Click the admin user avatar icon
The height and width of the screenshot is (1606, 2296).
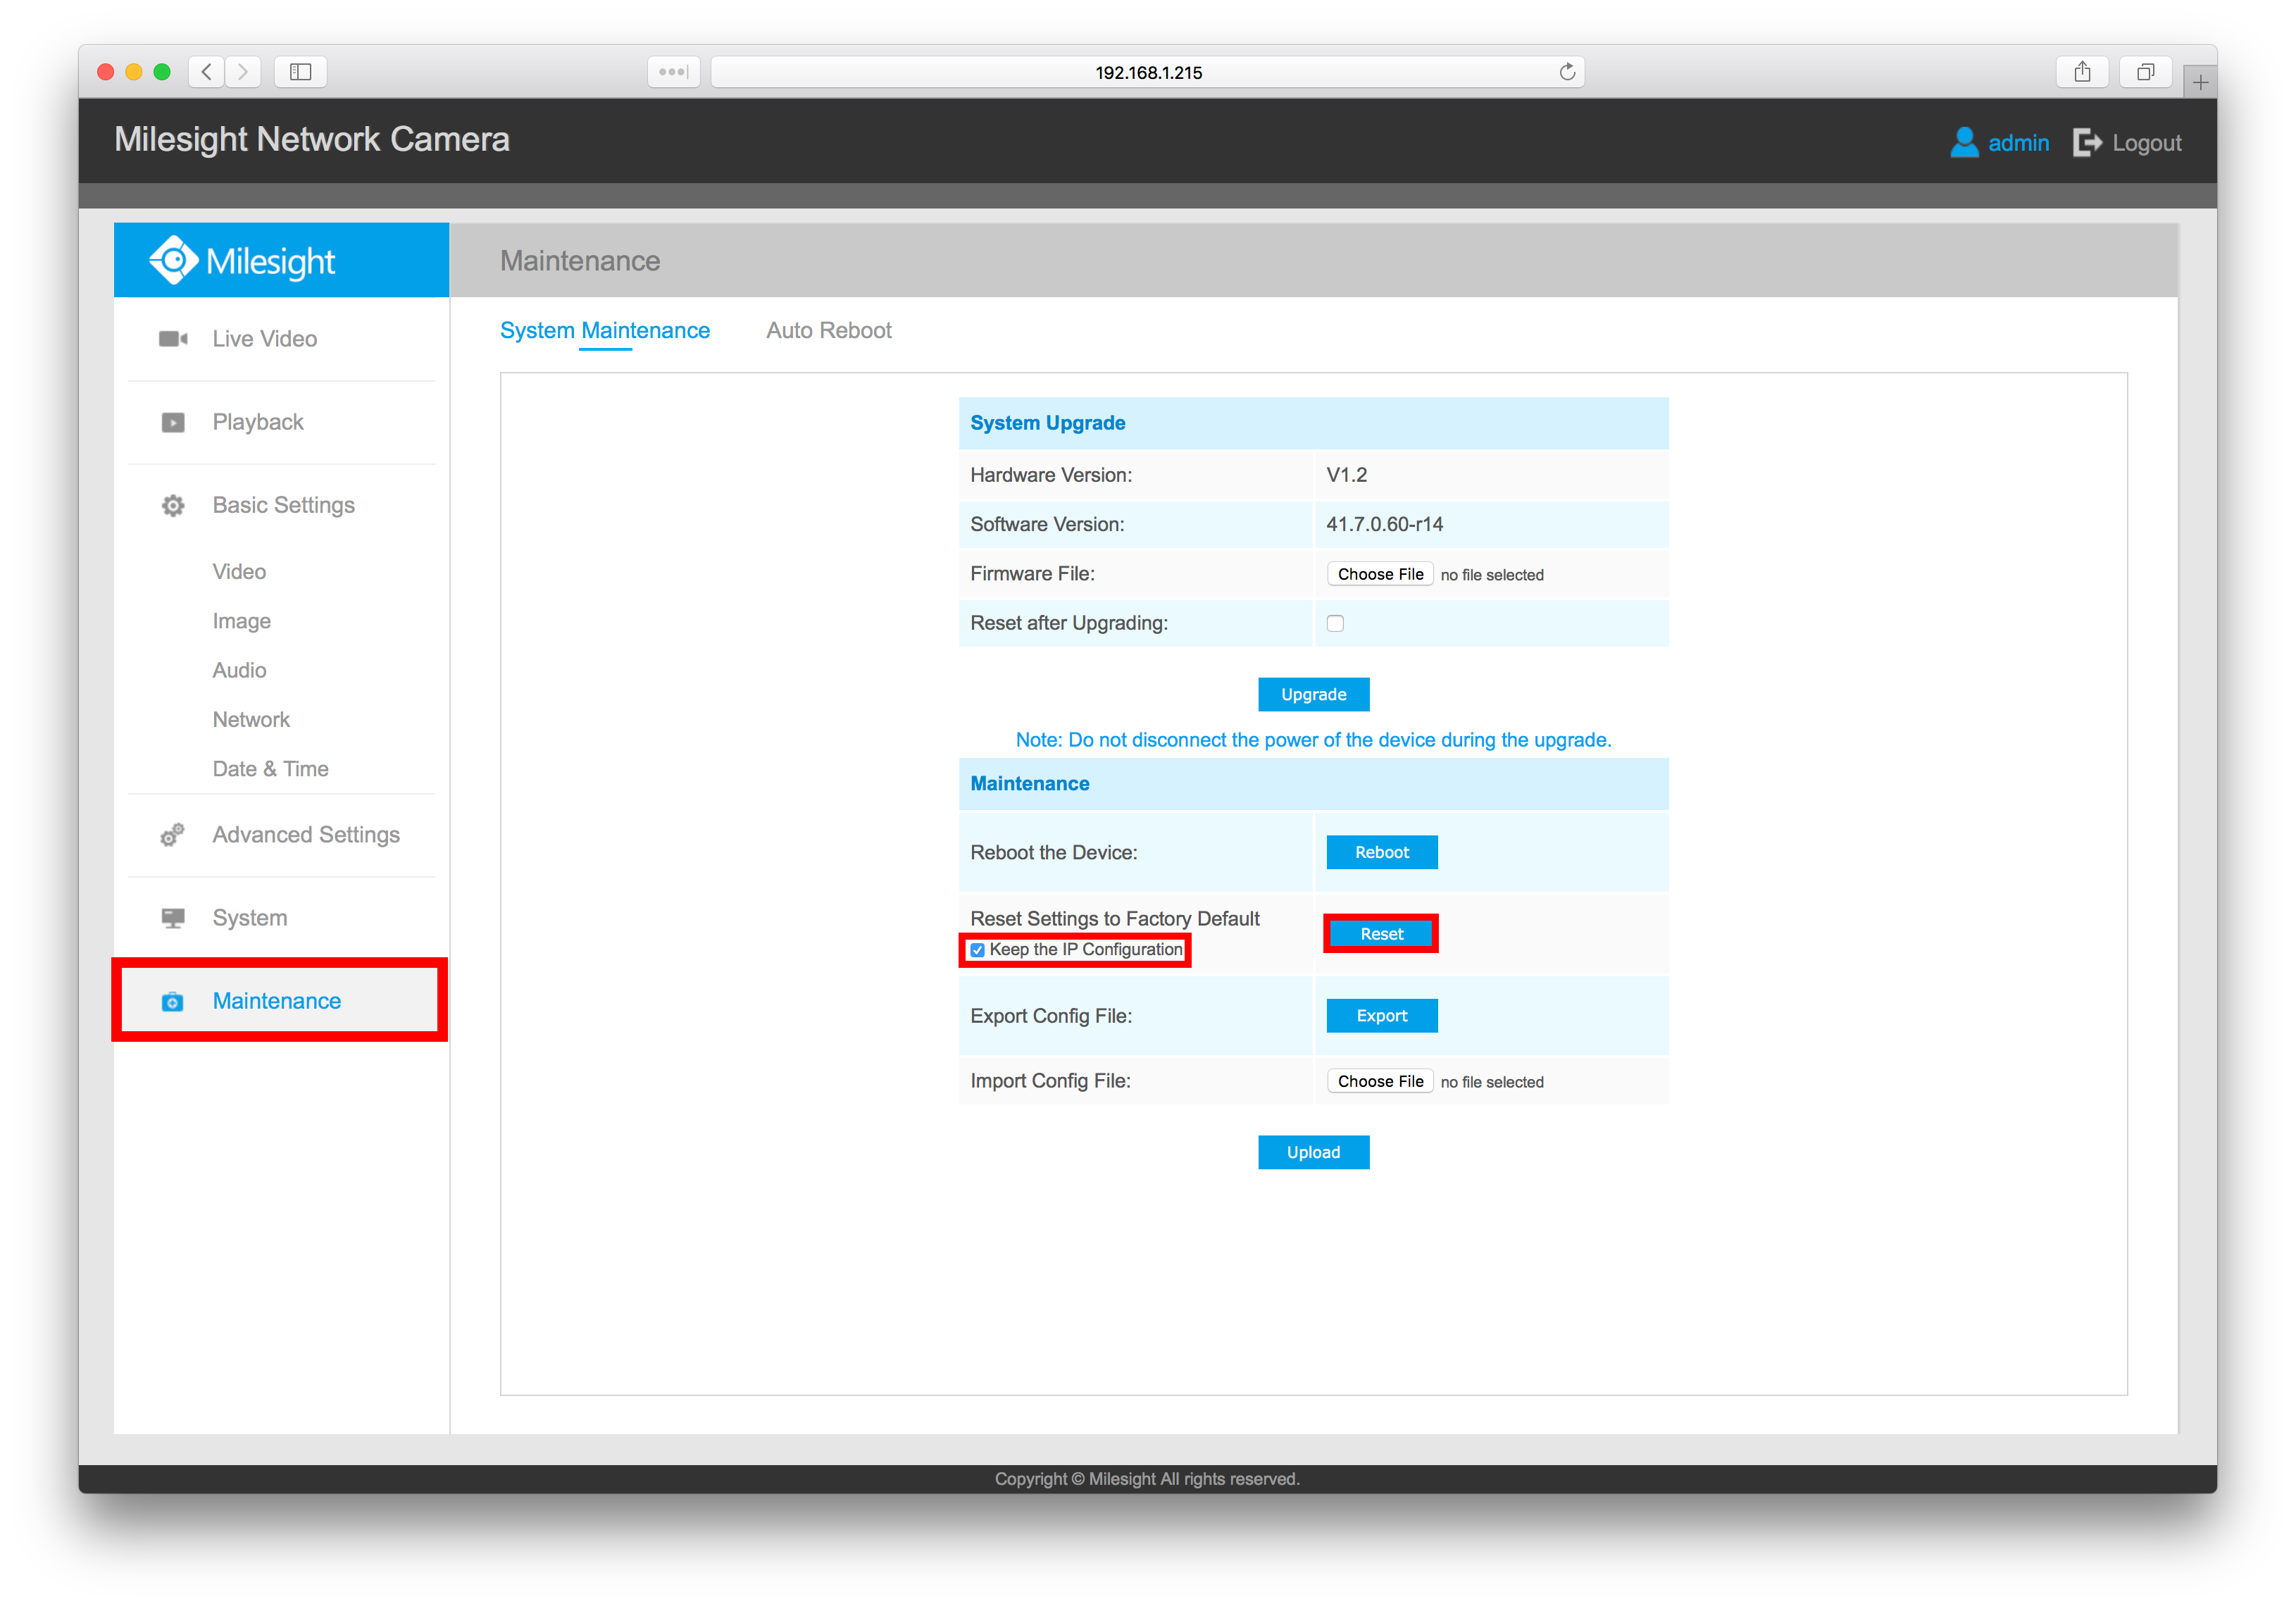point(1964,142)
